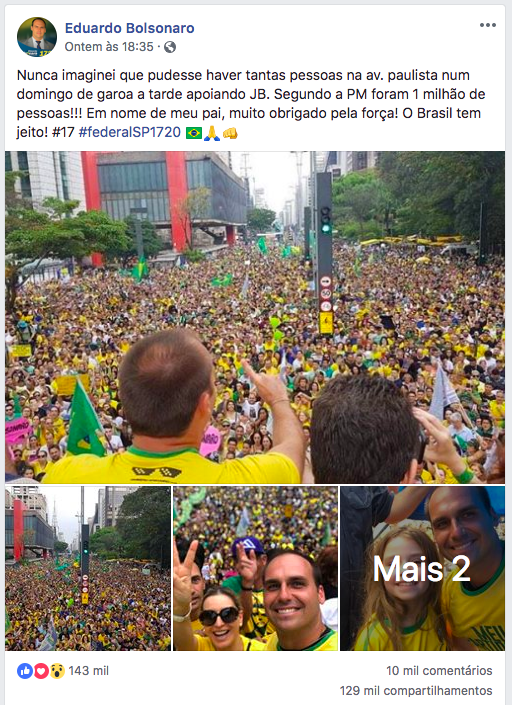Click the Wow reaction emoji icon

pyautogui.click(x=57, y=671)
